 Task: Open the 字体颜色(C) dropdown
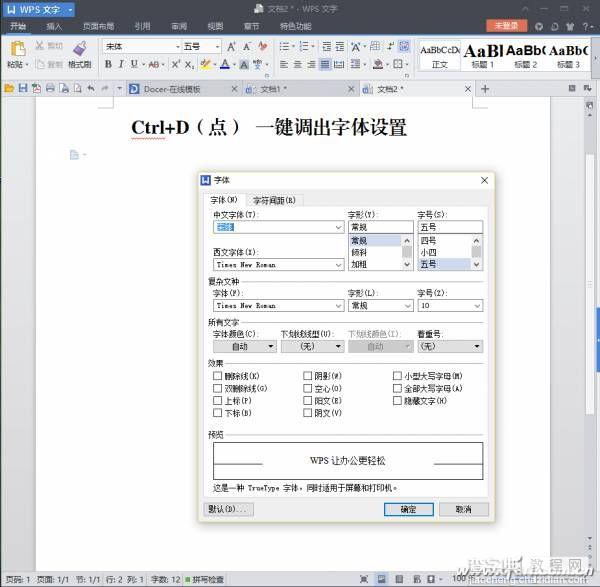[x=245, y=347]
